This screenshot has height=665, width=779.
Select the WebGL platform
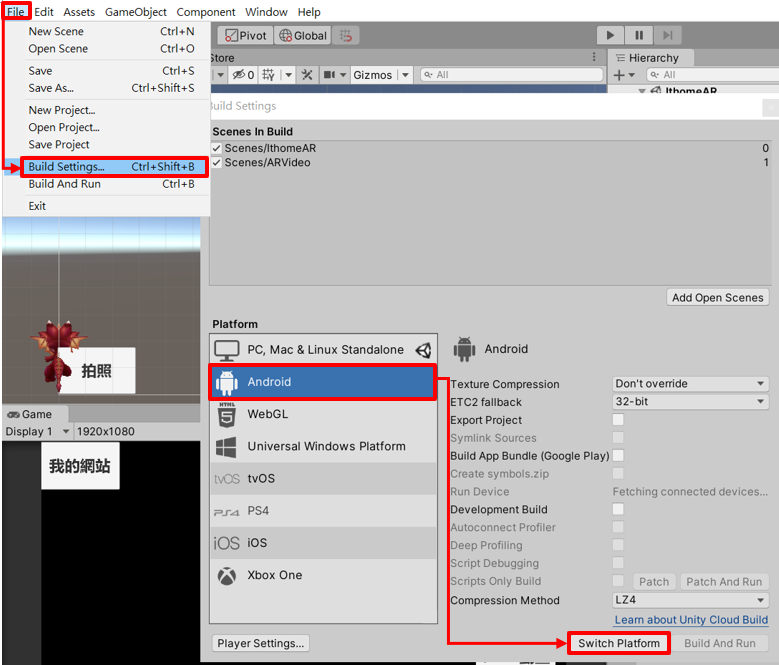coord(323,414)
